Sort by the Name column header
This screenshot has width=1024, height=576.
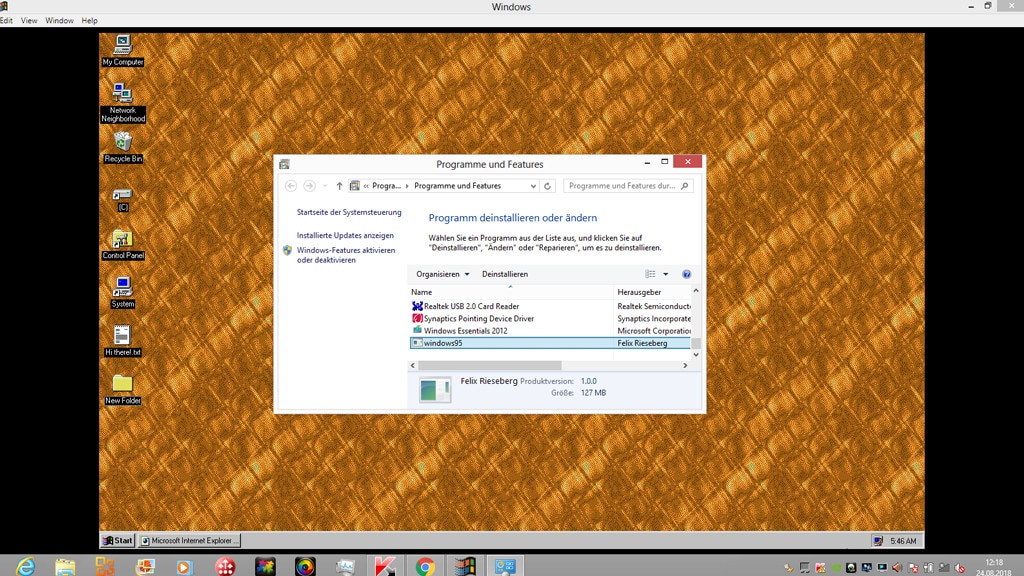[x=511, y=292]
